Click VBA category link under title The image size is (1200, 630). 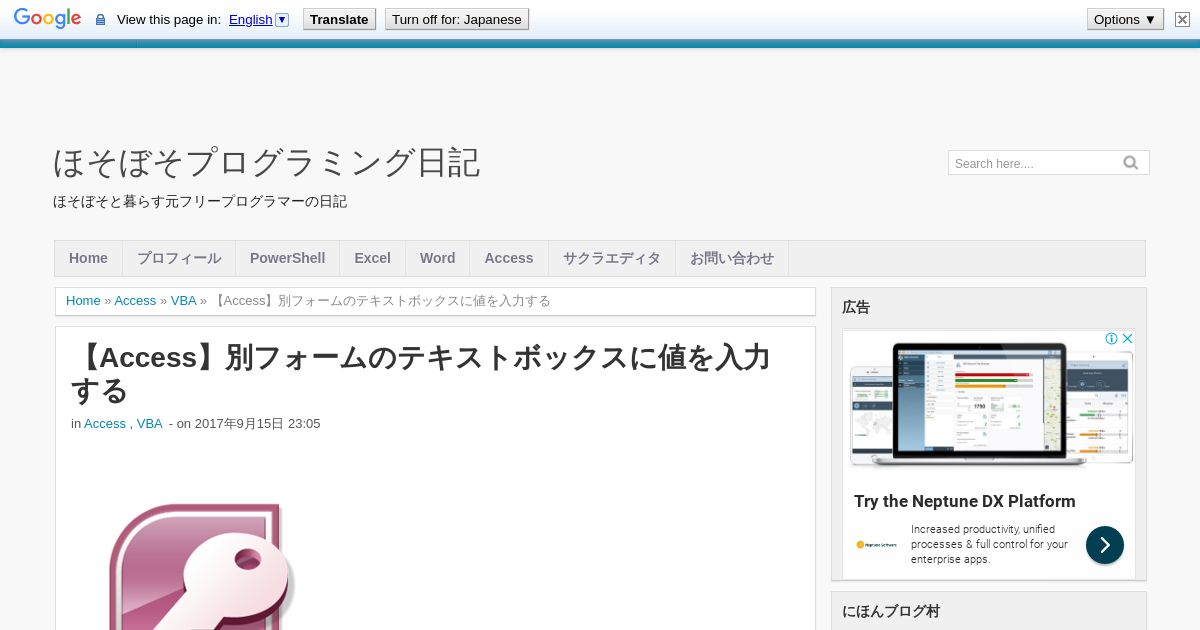[149, 424]
